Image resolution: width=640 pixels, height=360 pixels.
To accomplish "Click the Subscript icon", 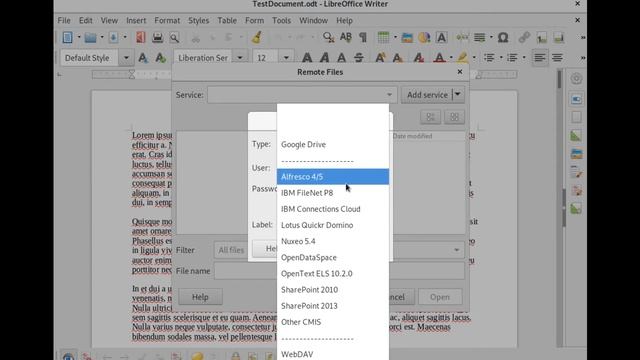I will click(398, 58).
